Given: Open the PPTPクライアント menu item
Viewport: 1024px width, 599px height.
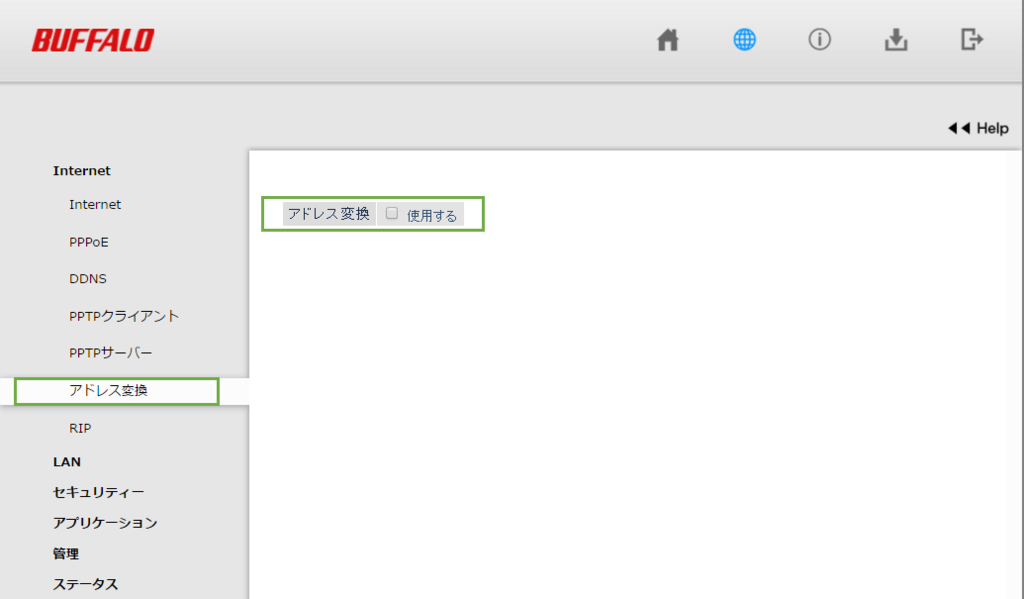Looking at the screenshot, I should click(x=124, y=316).
